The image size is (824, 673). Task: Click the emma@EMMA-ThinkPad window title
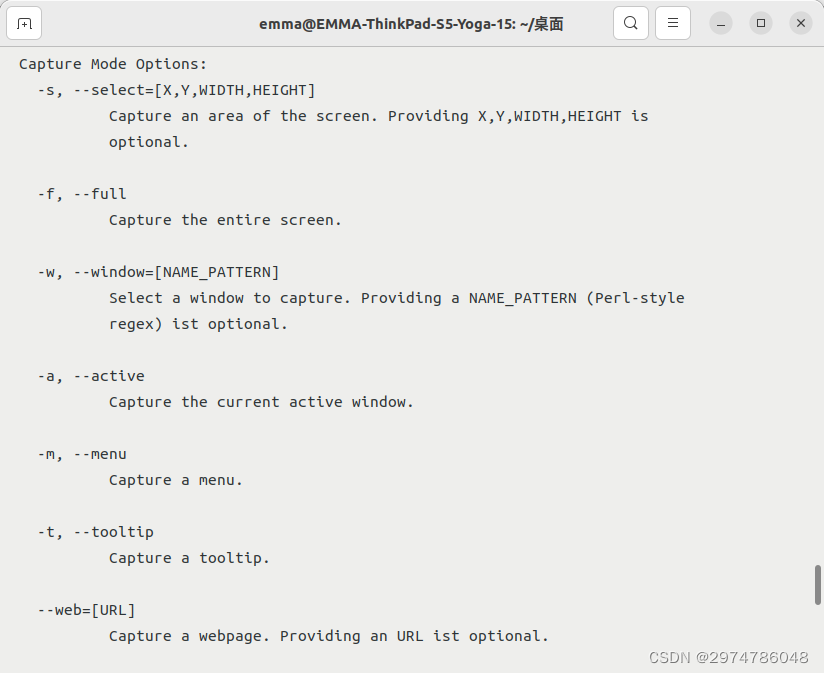[x=411, y=23]
